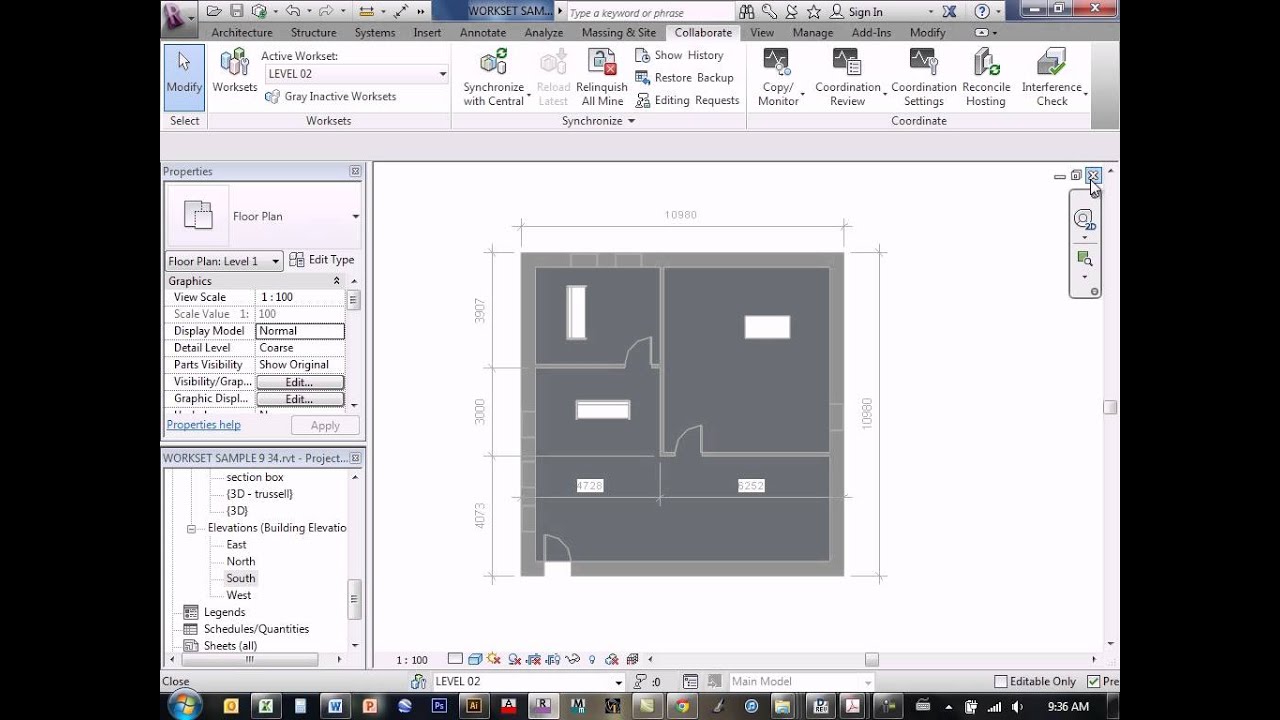
Task: Open the 2D steering wheel navigation icon
Action: tap(1084, 219)
